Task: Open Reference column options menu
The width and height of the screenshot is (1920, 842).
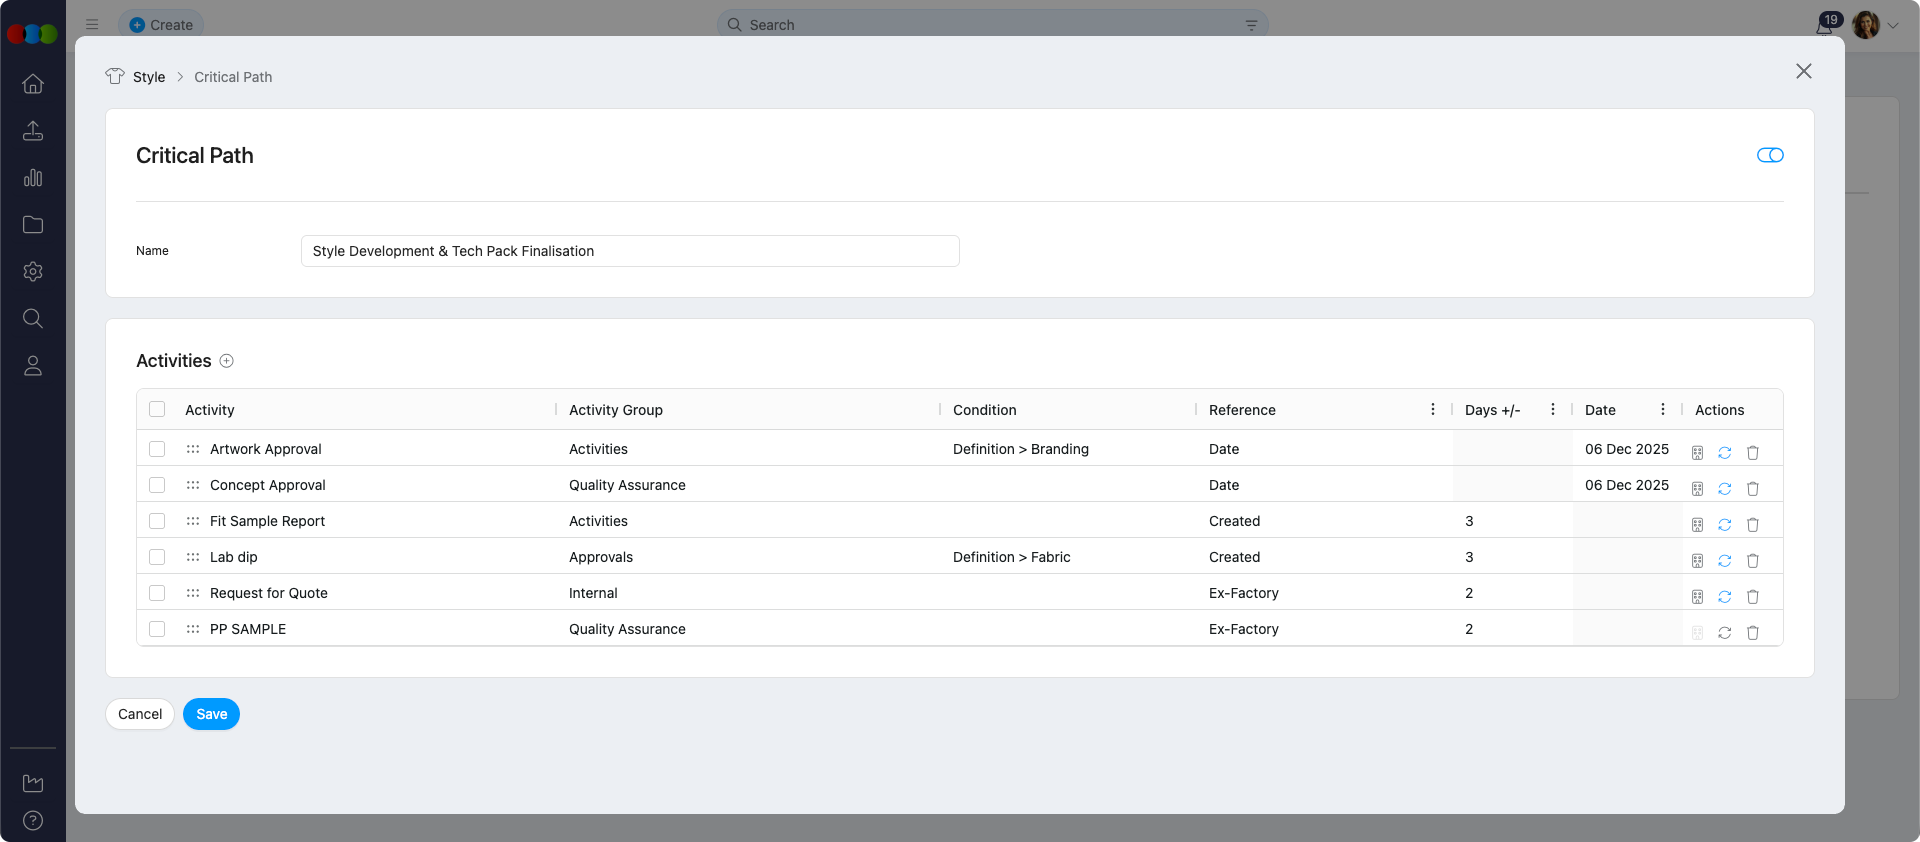Action: click(x=1432, y=409)
